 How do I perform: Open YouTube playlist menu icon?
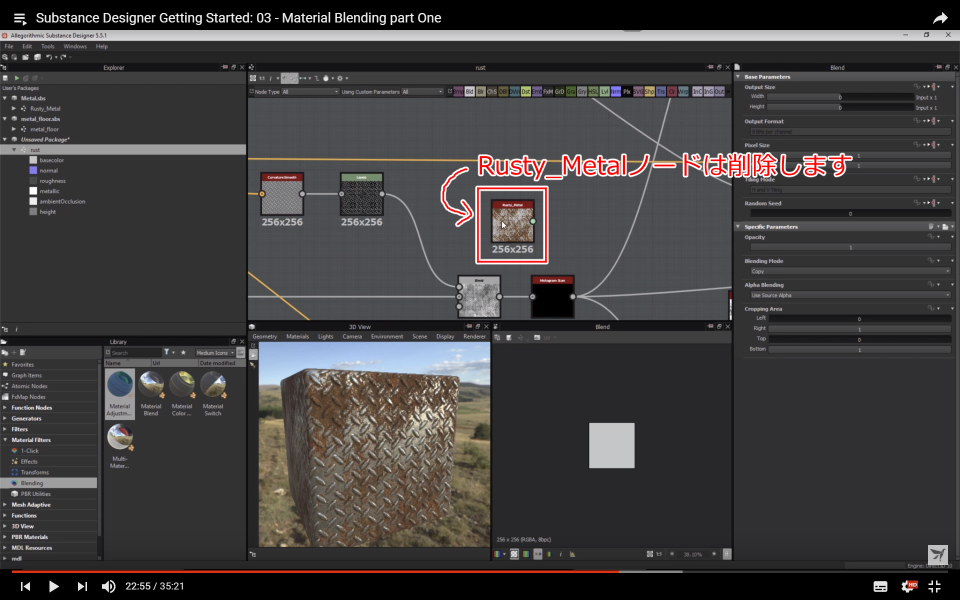click(20, 18)
